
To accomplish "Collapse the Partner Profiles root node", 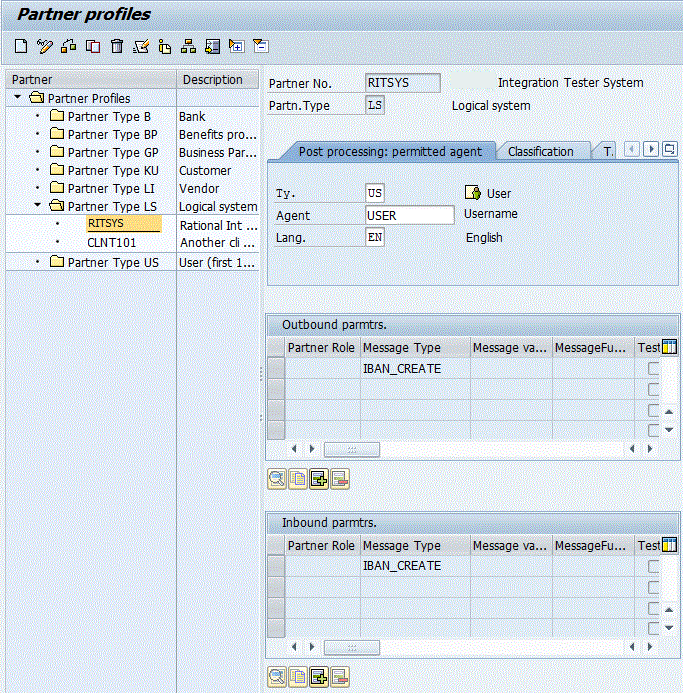I will (x=18, y=98).
